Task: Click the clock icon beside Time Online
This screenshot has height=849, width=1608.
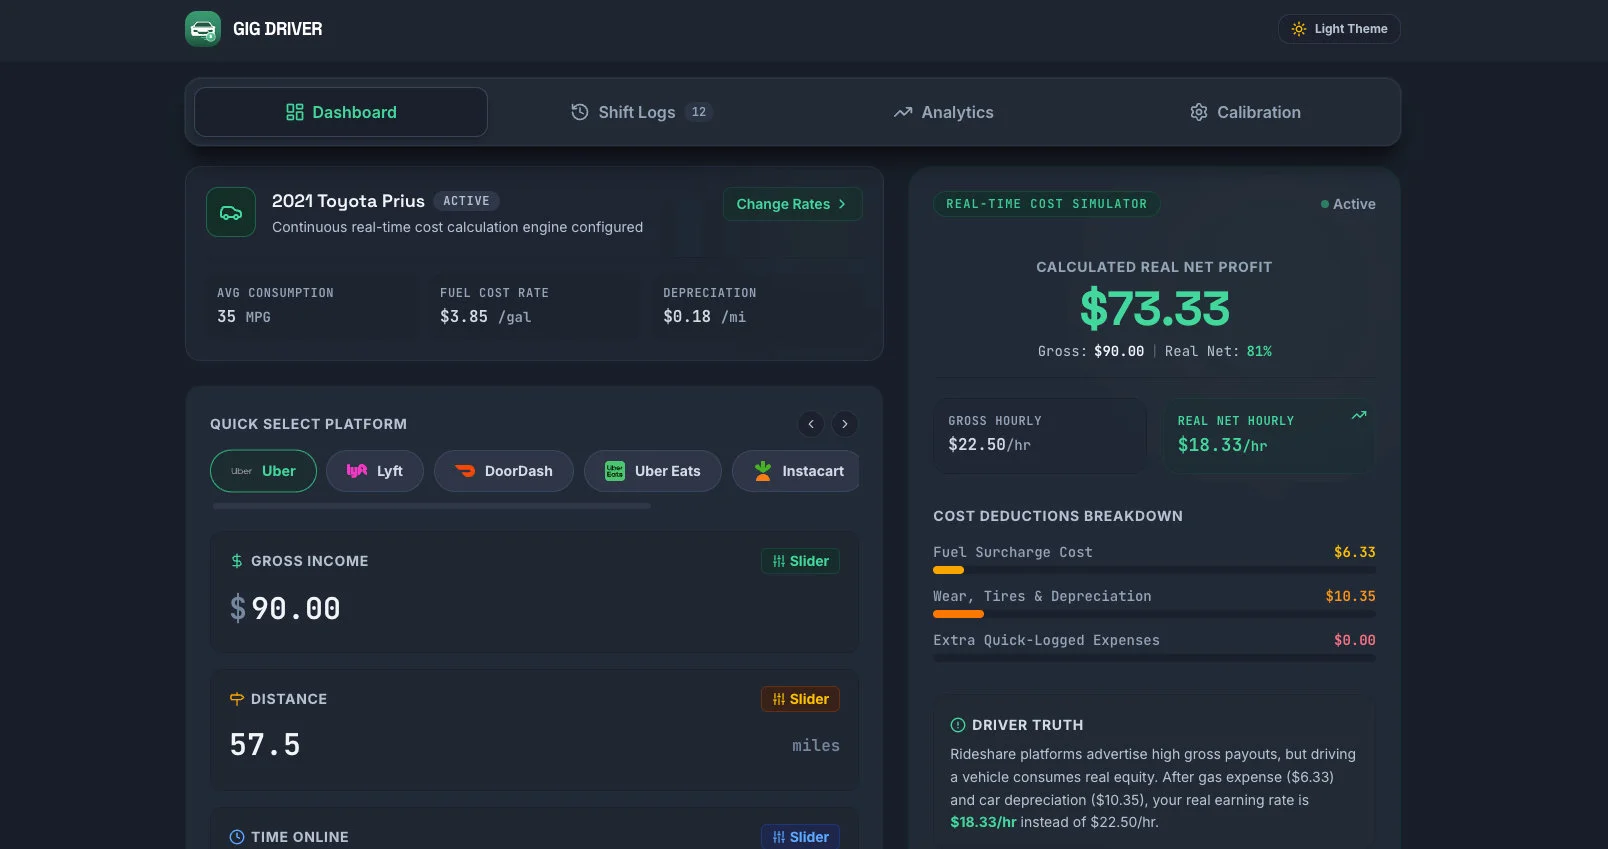Action: [x=237, y=837]
